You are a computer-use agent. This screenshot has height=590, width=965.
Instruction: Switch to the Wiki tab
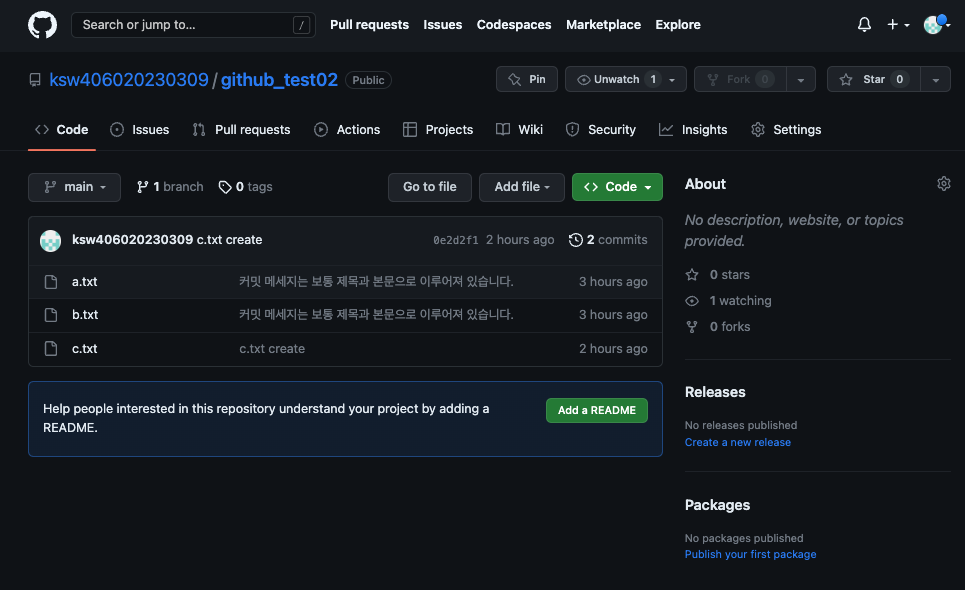pos(519,130)
